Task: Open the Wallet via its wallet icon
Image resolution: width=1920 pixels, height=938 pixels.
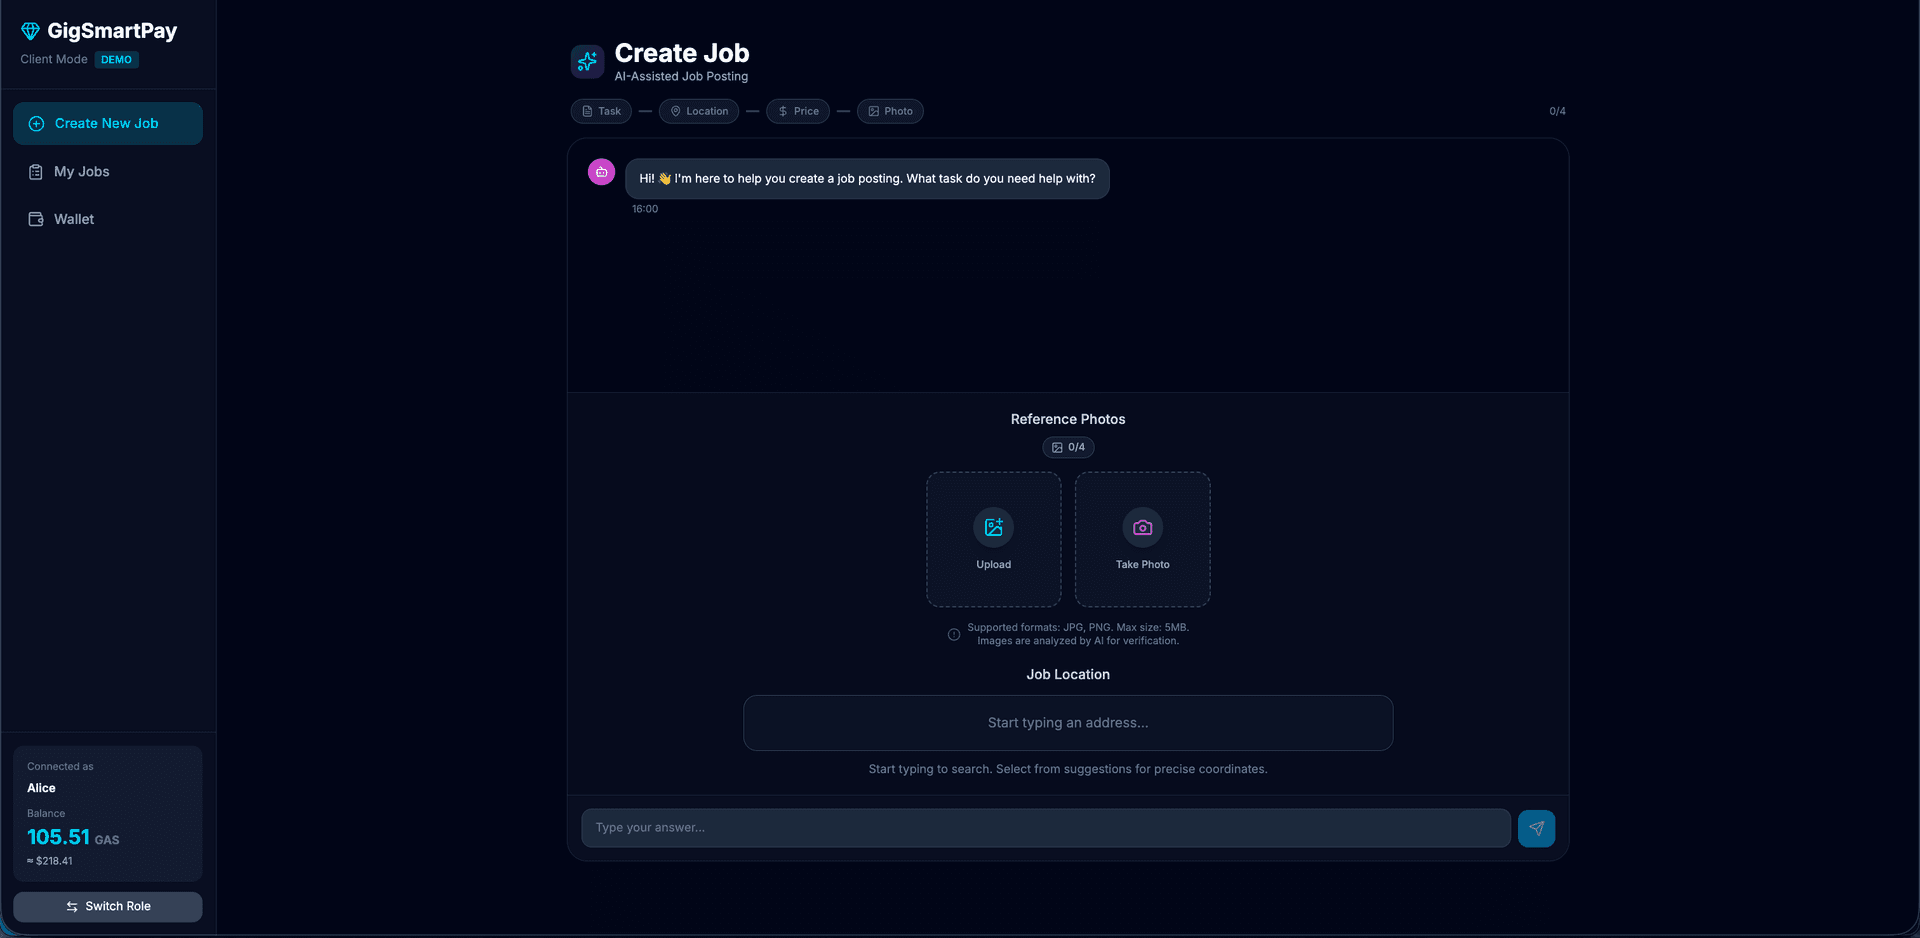Action: [x=35, y=218]
